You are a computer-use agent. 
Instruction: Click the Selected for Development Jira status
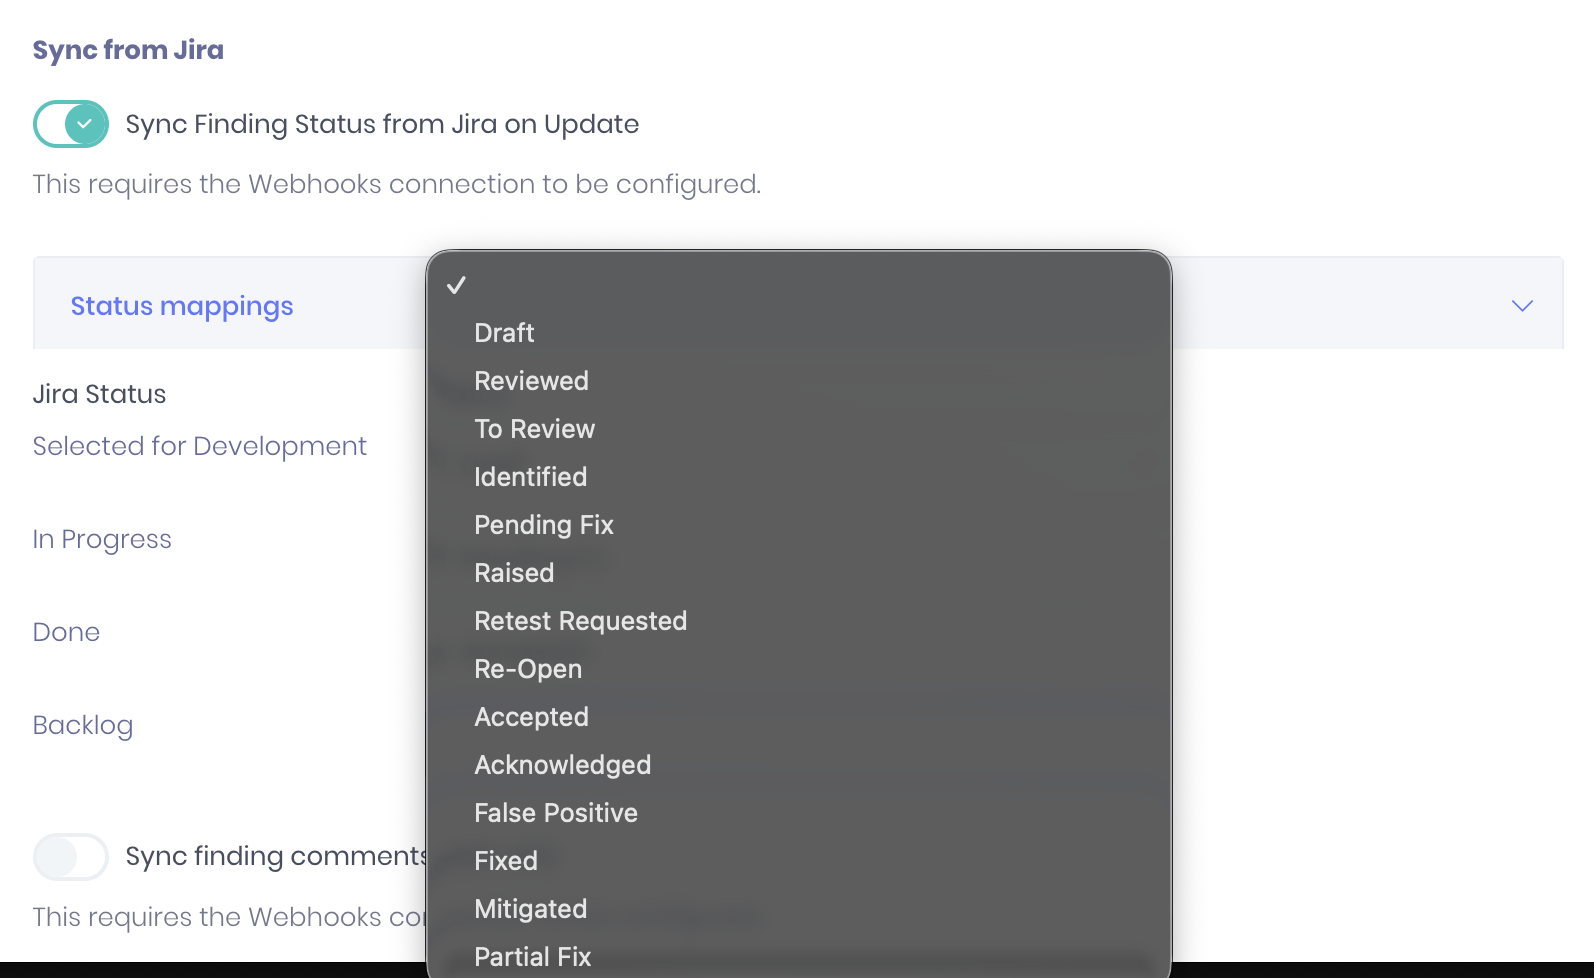click(x=200, y=446)
